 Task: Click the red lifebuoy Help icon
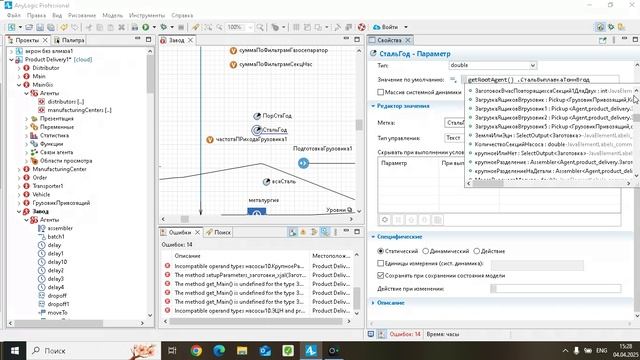(x=362, y=27)
